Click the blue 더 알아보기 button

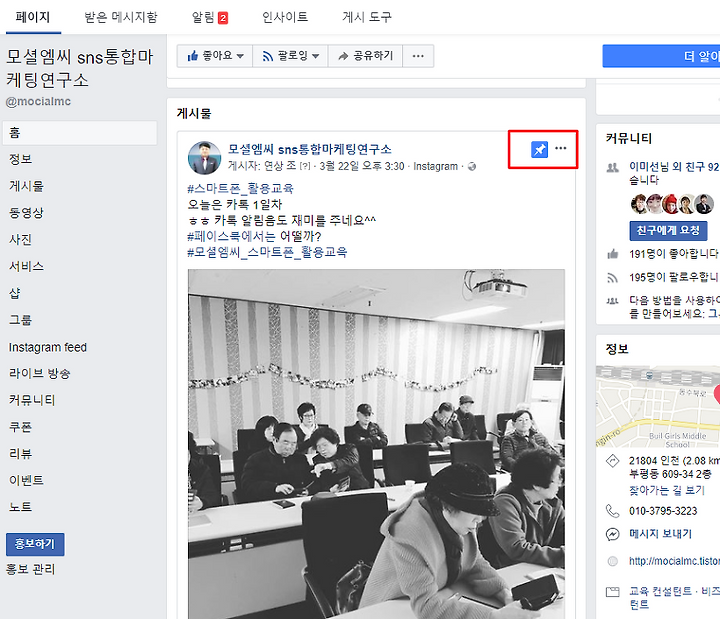point(661,56)
